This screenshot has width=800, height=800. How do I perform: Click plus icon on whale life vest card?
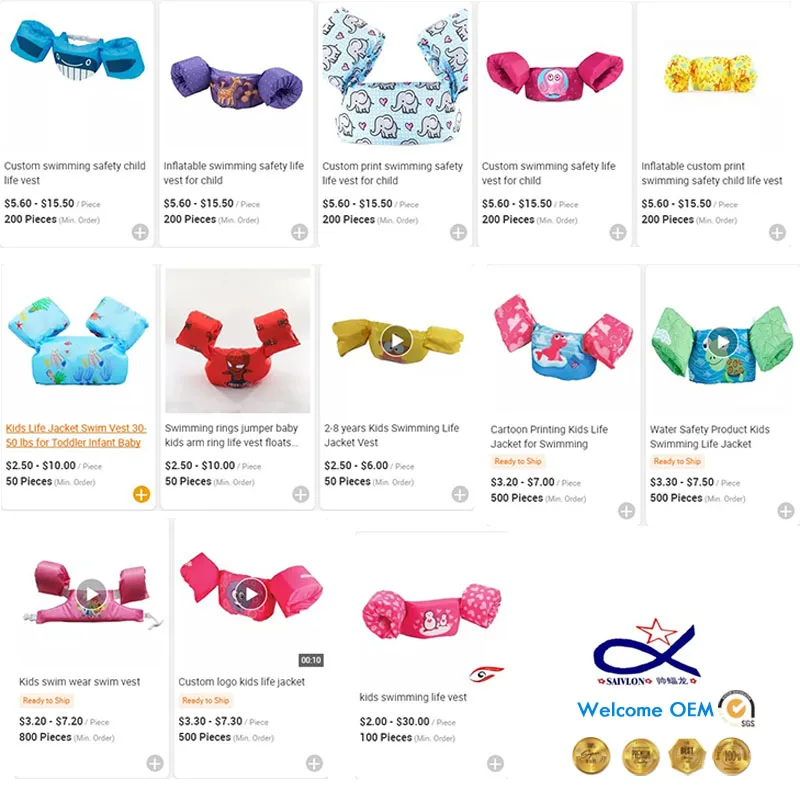[x=140, y=232]
